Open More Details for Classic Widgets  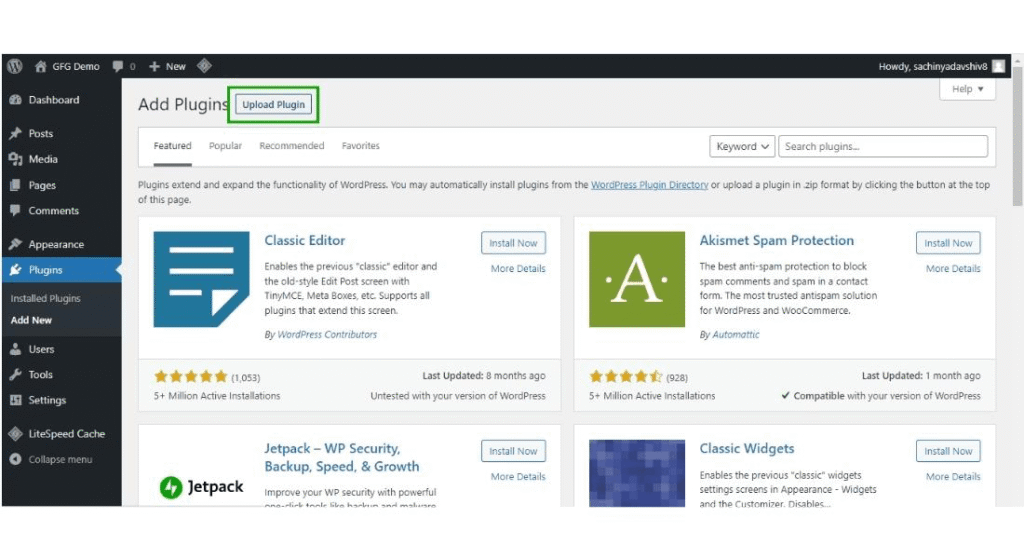tap(953, 477)
